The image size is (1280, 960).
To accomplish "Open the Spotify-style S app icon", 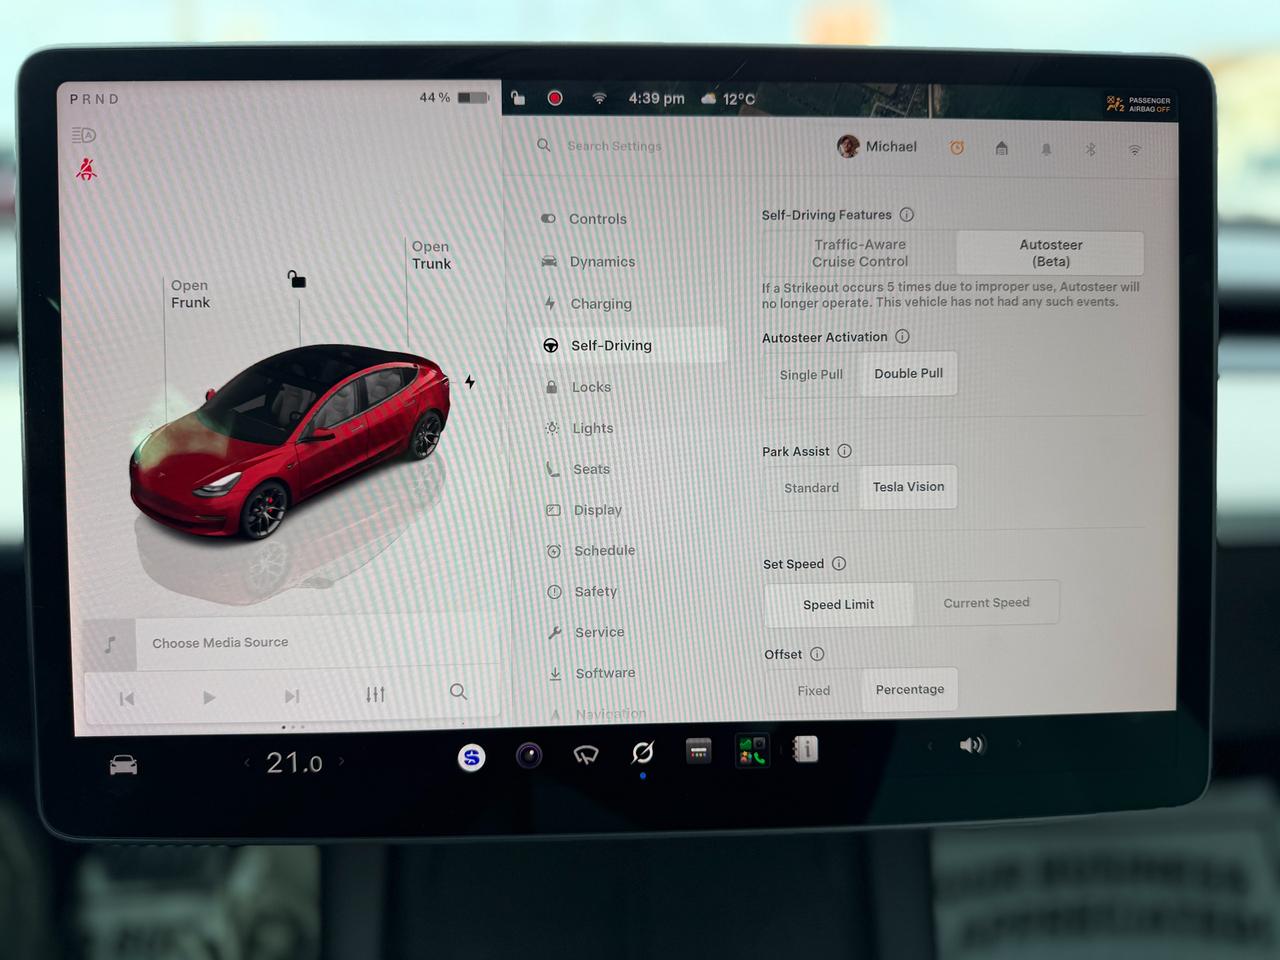I will (x=472, y=758).
